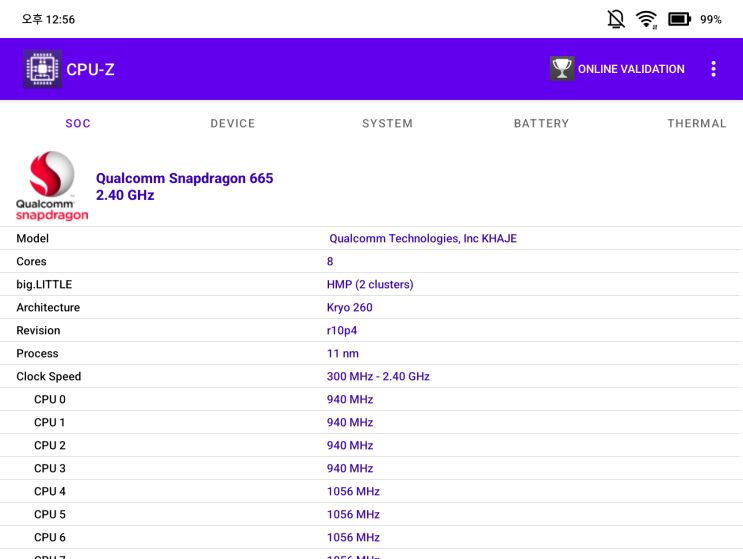
Task: Tap the CPU 3 label
Action: tap(50, 468)
